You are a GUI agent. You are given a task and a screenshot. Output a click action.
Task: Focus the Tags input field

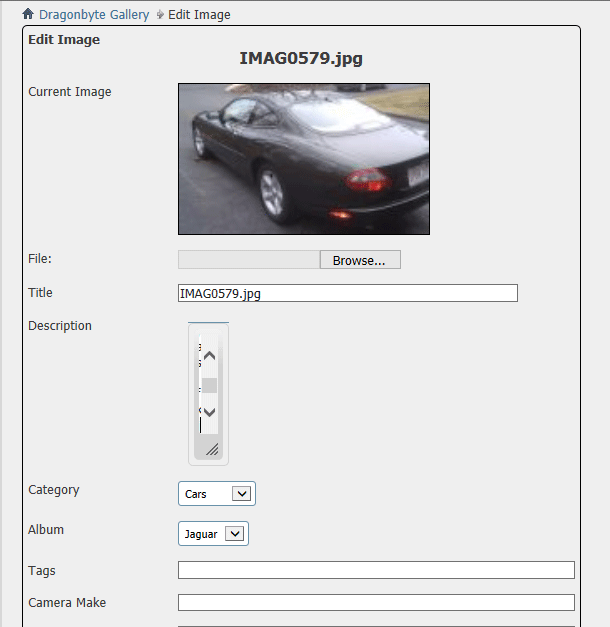[376, 570]
